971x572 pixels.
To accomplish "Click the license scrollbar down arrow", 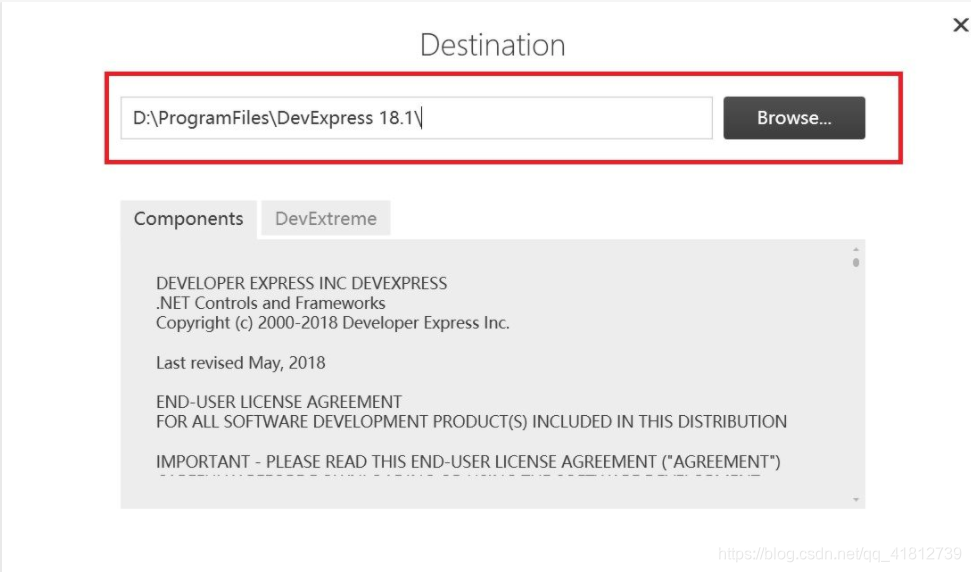I will click(x=856, y=500).
